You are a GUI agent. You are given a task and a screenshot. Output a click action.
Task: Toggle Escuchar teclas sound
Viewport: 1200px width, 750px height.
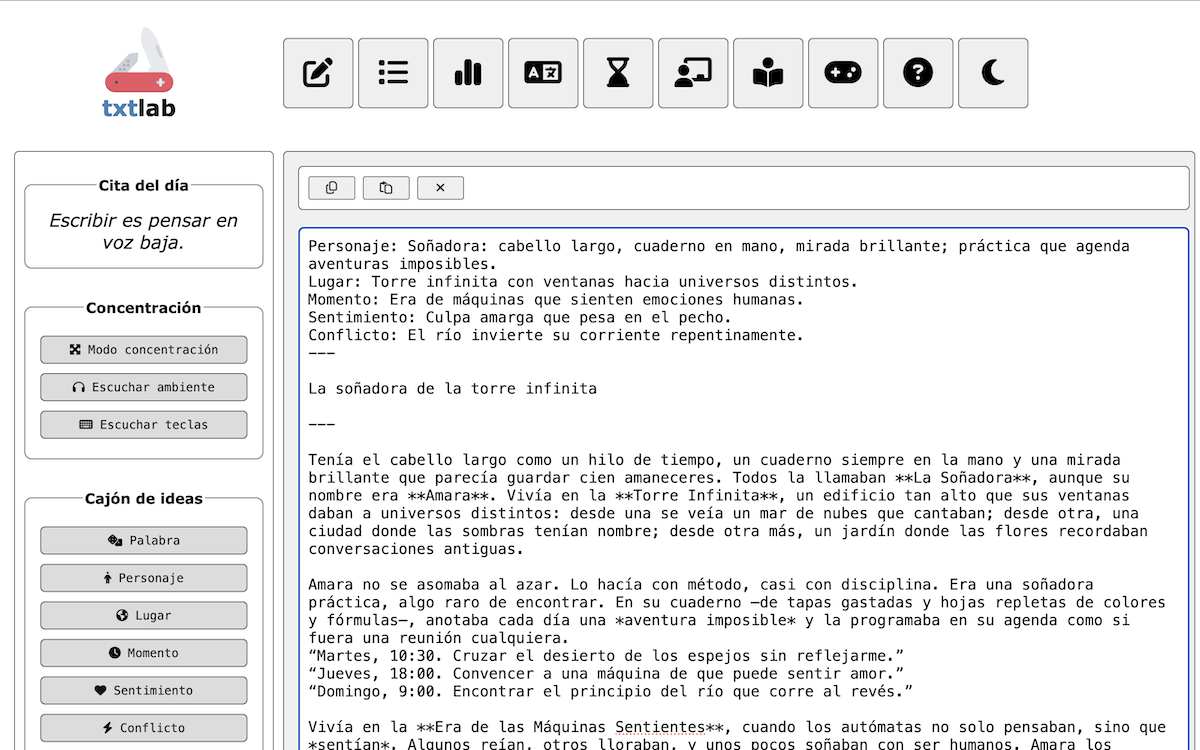tap(144, 424)
